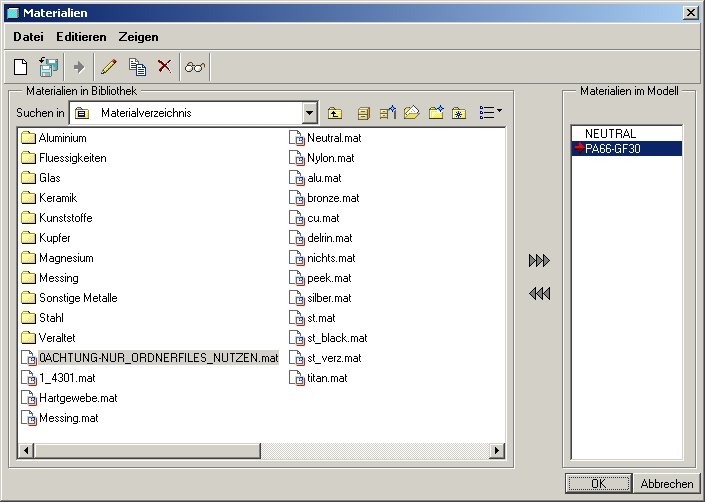Screen dimensions: 705x502
Task: Click the red X Delete icon
Action: tap(165, 67)
